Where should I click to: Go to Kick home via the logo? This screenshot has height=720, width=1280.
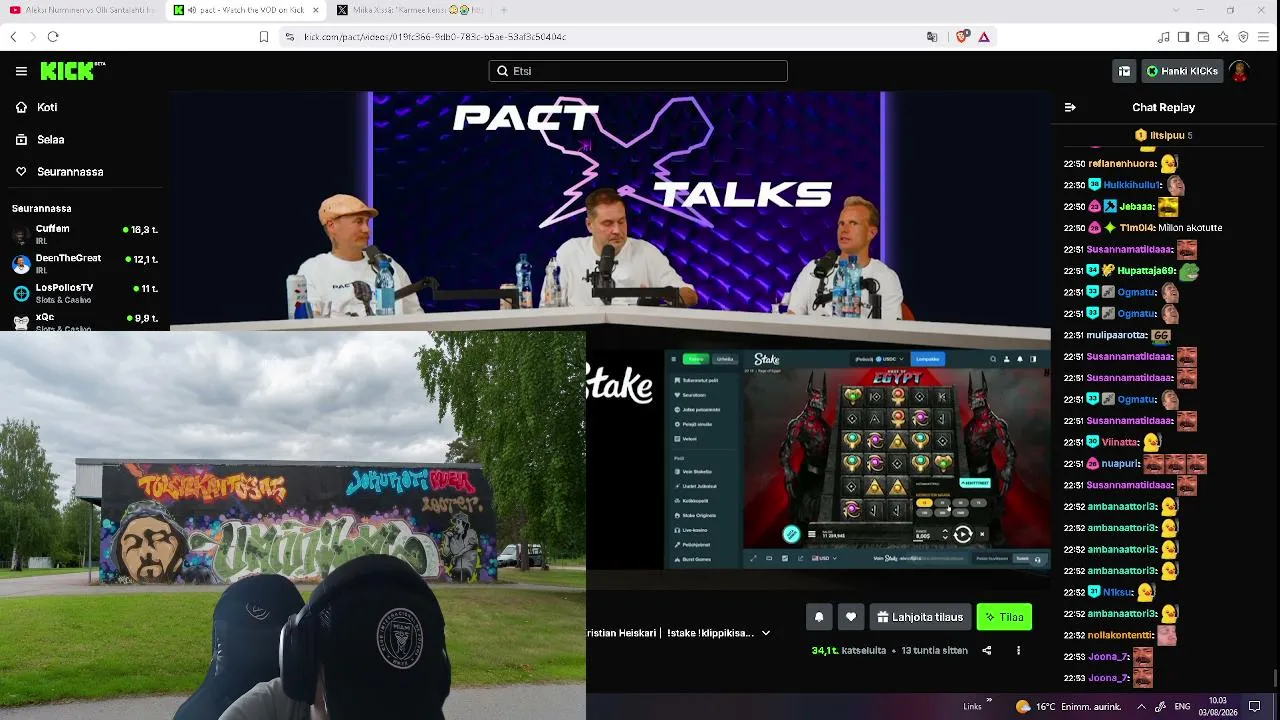(72, 71)
